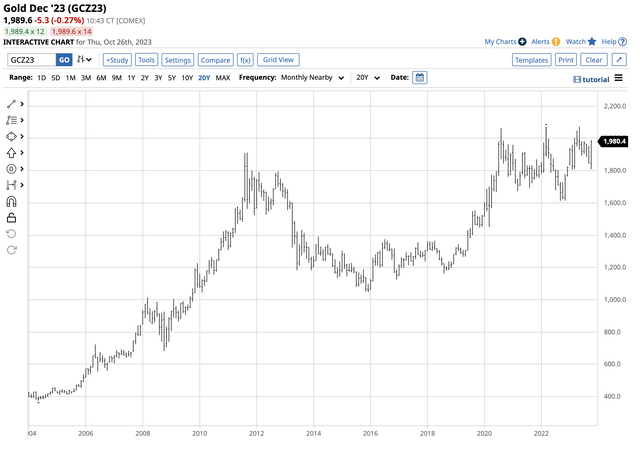Select the measurement range tool icon
The image size is (640, 453).
[x=11, y=185]
